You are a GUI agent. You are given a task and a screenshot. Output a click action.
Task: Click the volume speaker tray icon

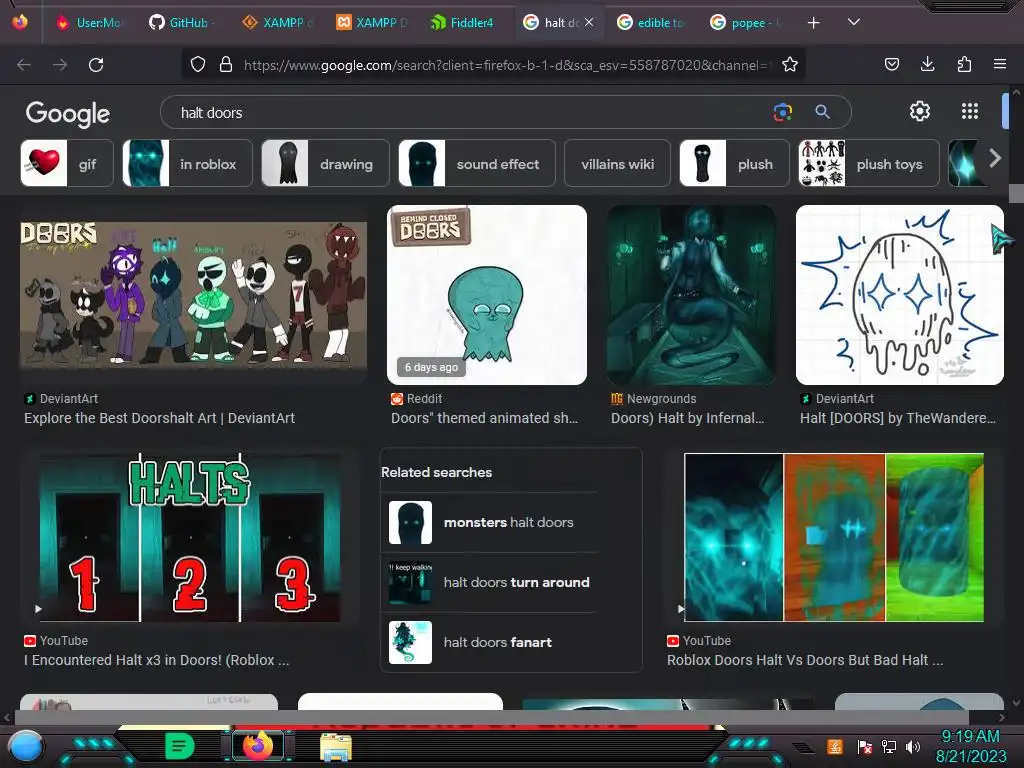913,746
